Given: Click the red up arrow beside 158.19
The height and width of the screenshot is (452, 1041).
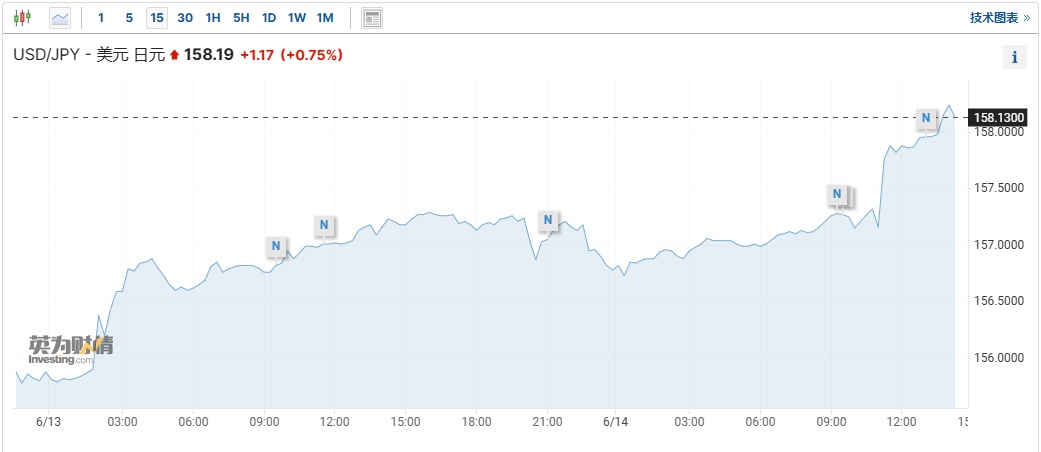Looking at the screenshot, I should coord(175,55).
